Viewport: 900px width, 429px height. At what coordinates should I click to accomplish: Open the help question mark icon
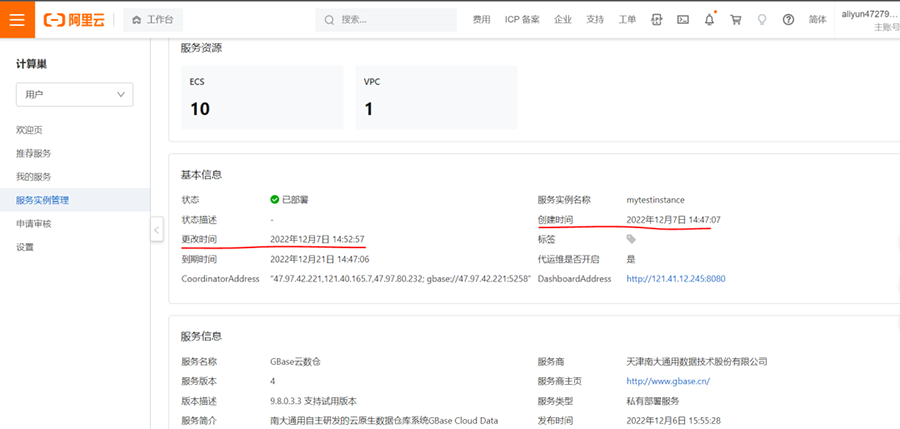pyautogui.click(x=788, y=20)
